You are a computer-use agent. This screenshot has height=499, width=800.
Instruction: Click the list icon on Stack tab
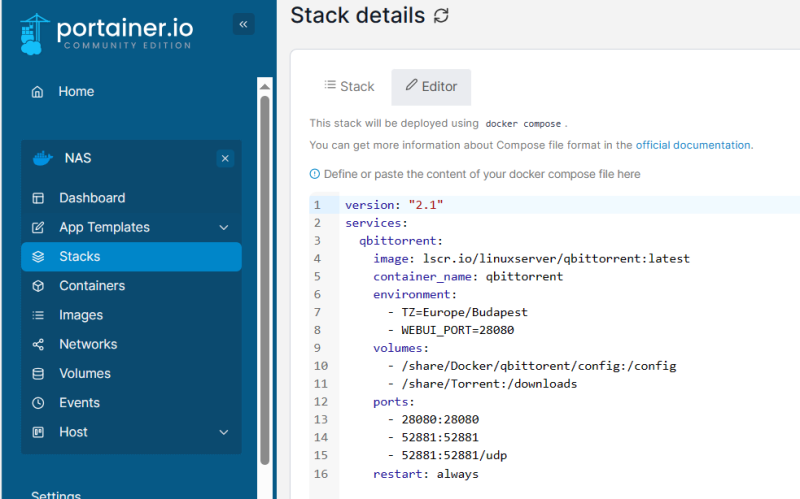point(330,85)
